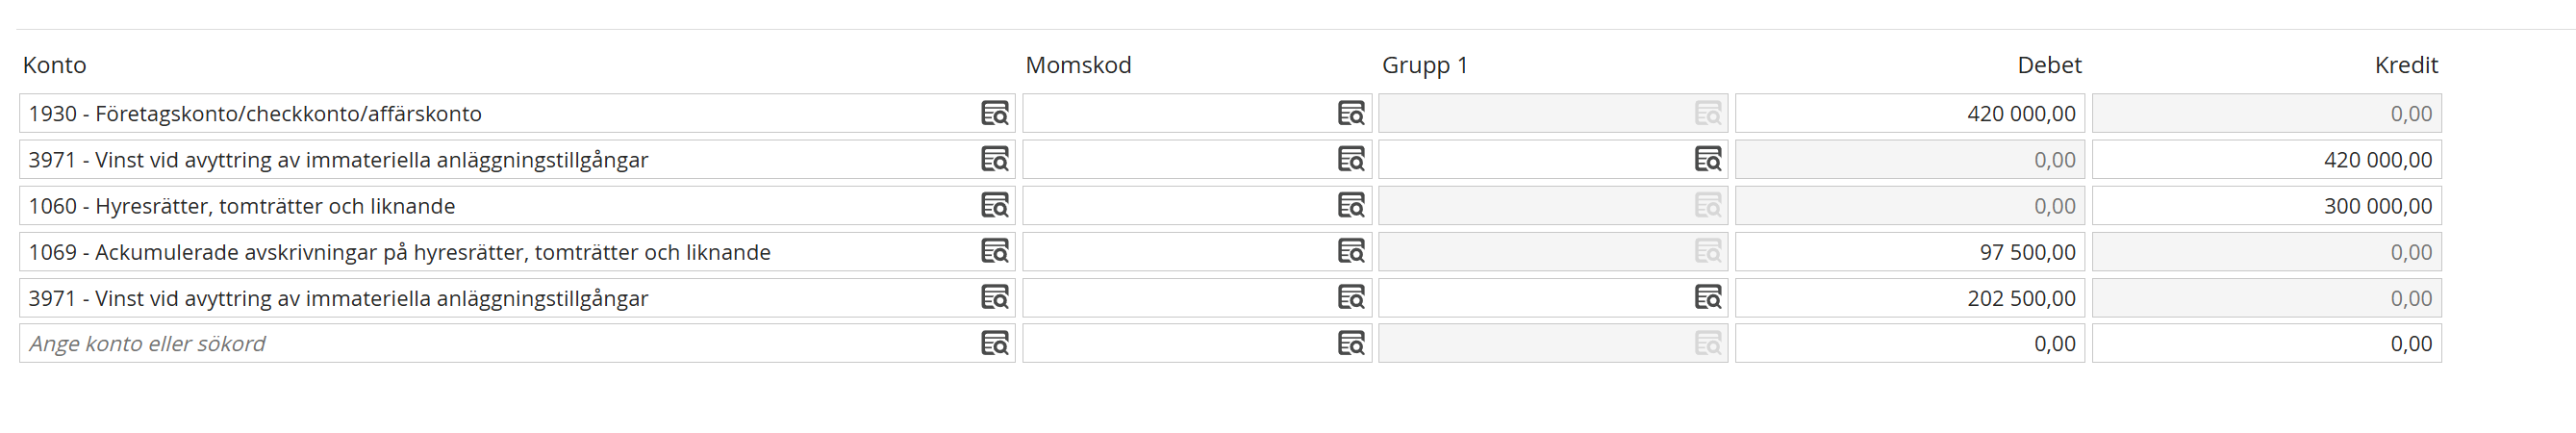The width and height of the screenshot is (2576, 433).
Task: Open Momskod lookup icon in 1930 row
Action: (1351, 113)
